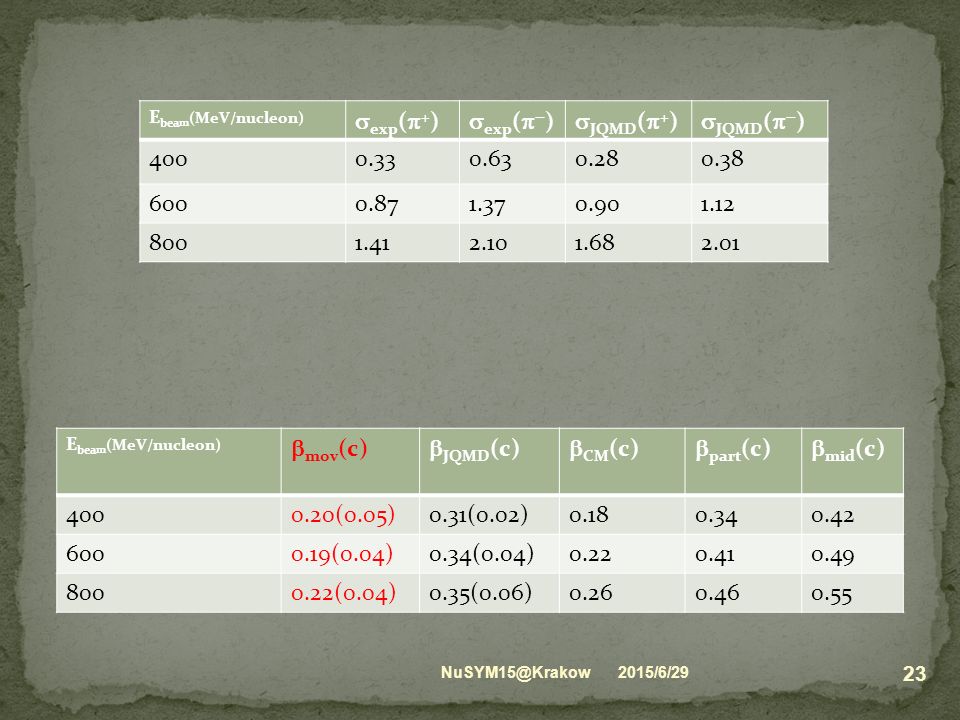The width and height of the screenshot is (960, 720).
Task: Pick the βCM value 0.26
Action: pos(591,593)
